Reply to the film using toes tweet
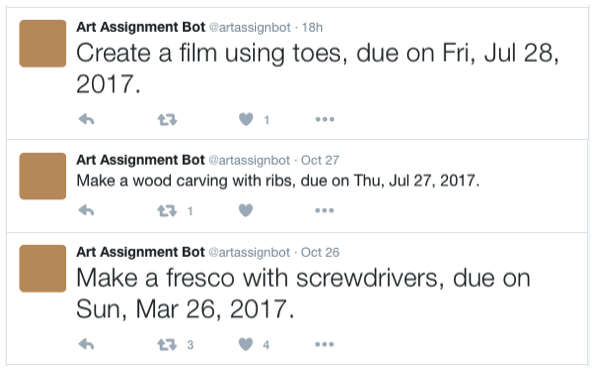Image resolution: width=592 pixels, height=368 pixels. (x=86, y=119)
